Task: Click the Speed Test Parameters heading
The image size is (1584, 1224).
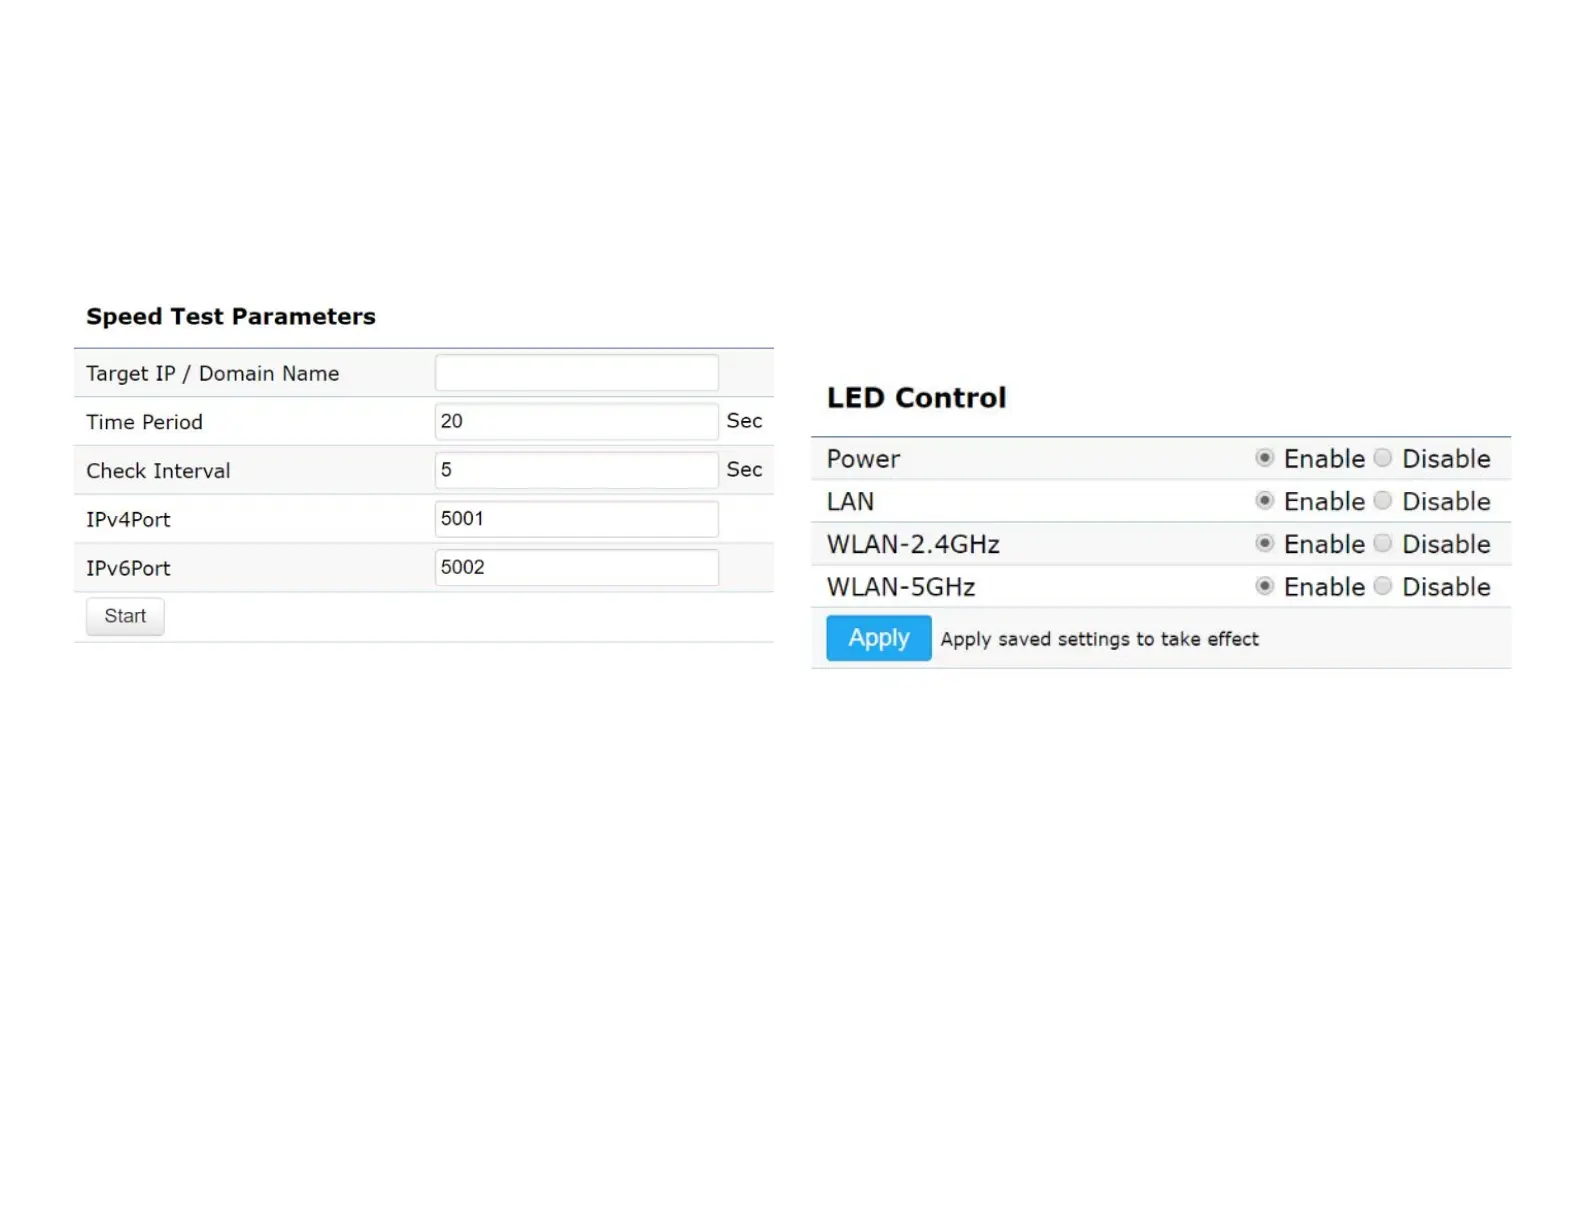Action: coord(231,316)
